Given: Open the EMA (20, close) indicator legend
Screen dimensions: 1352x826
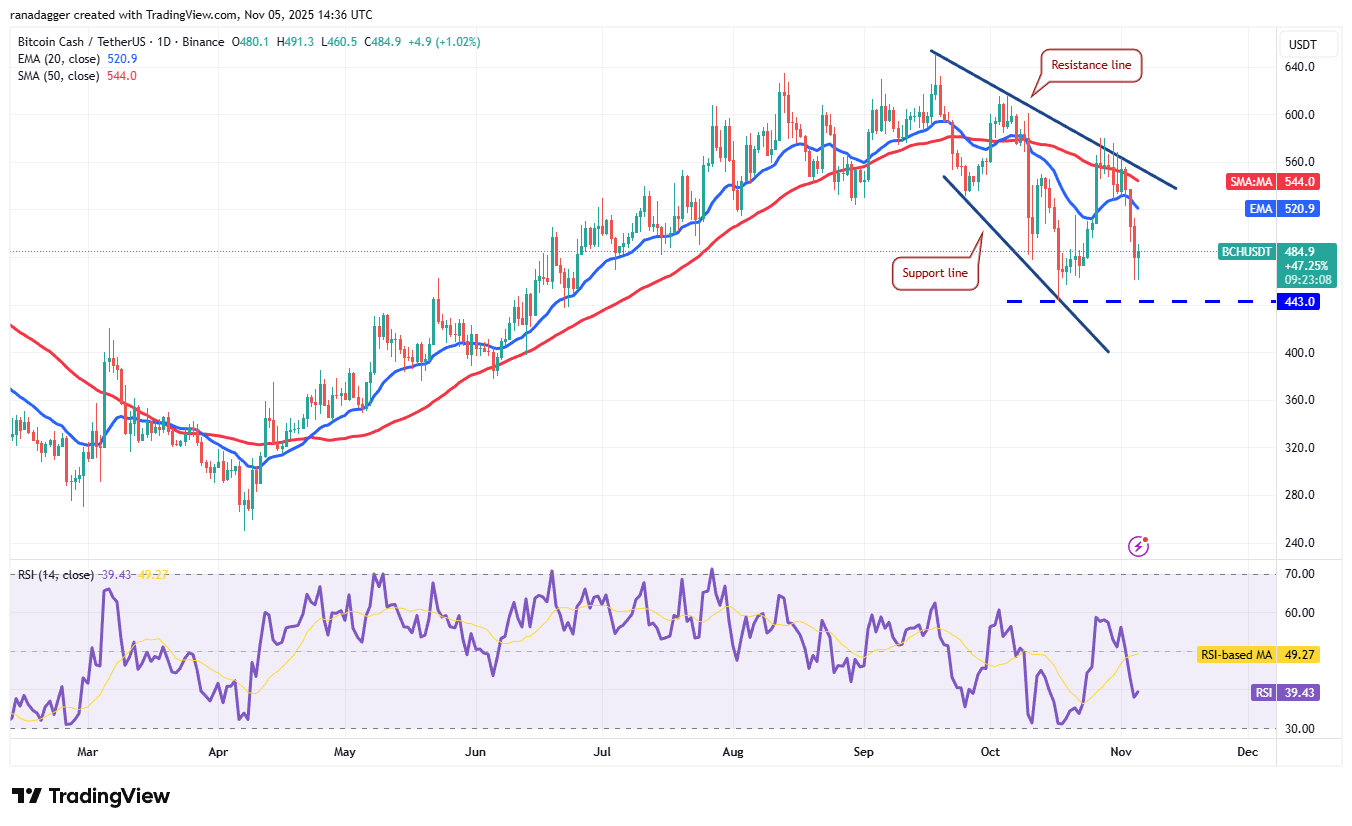Looking at the screenshot, I should [74, 59].
